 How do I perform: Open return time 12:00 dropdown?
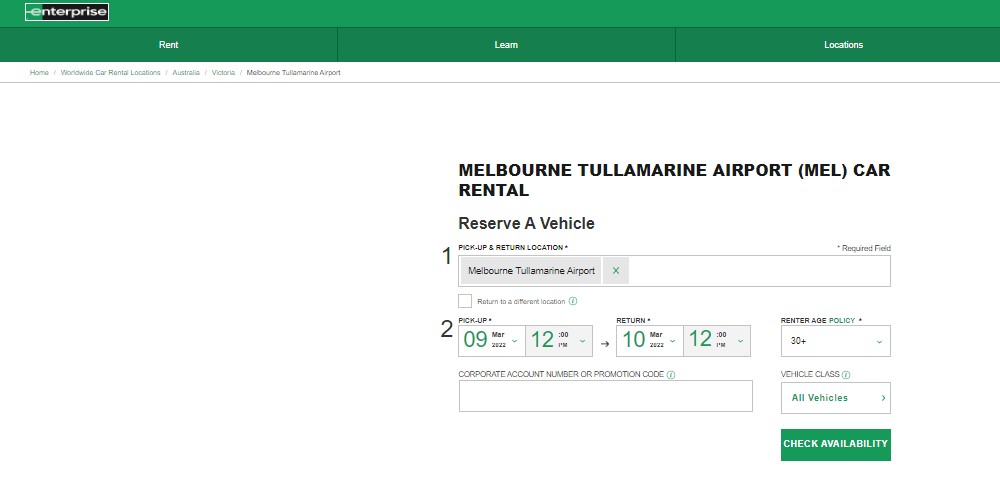(717, 341)
